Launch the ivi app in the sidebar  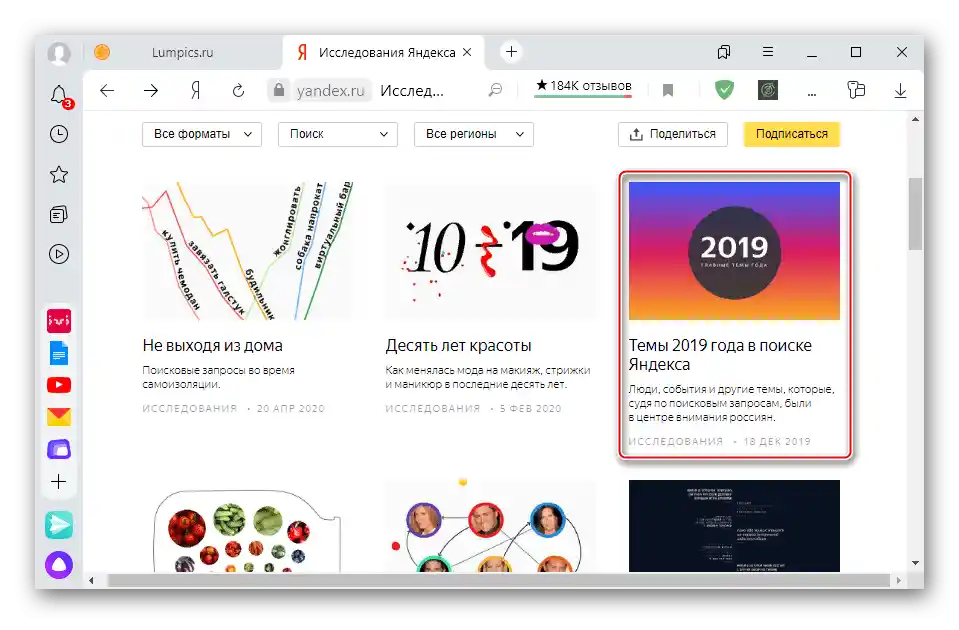coord(58,321)
